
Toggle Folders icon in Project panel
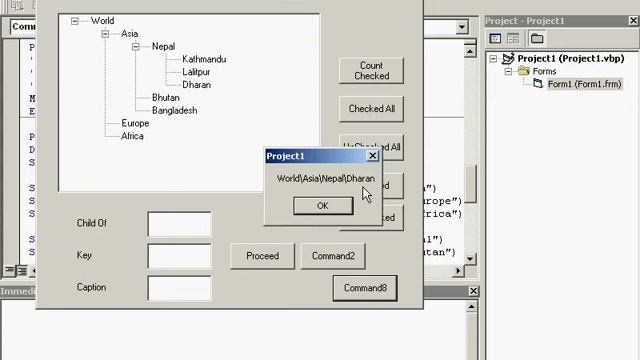click(537, 39)
